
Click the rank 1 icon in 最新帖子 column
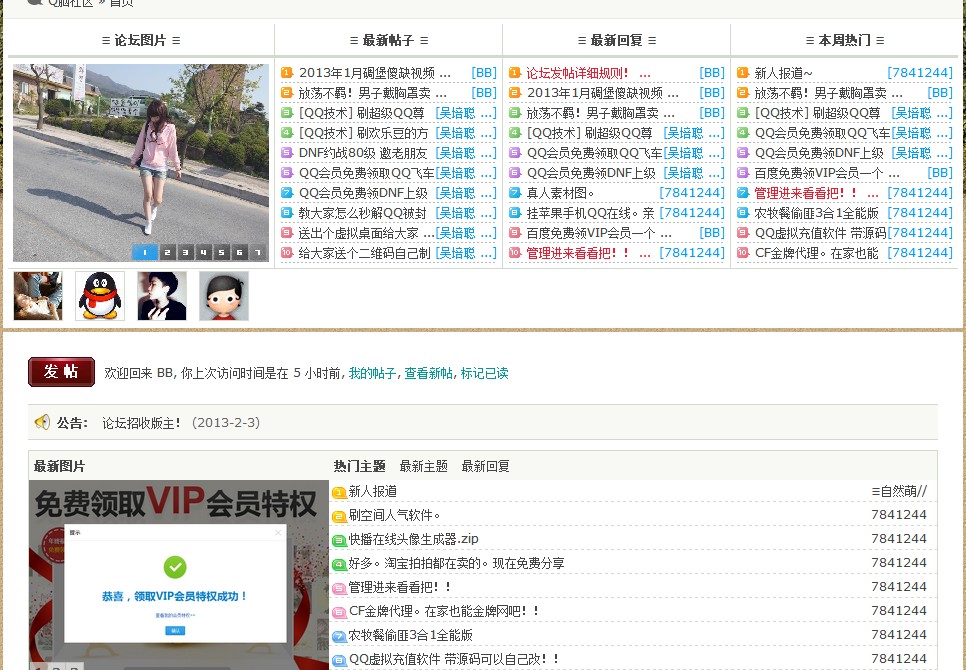click(x=287, y=73)
